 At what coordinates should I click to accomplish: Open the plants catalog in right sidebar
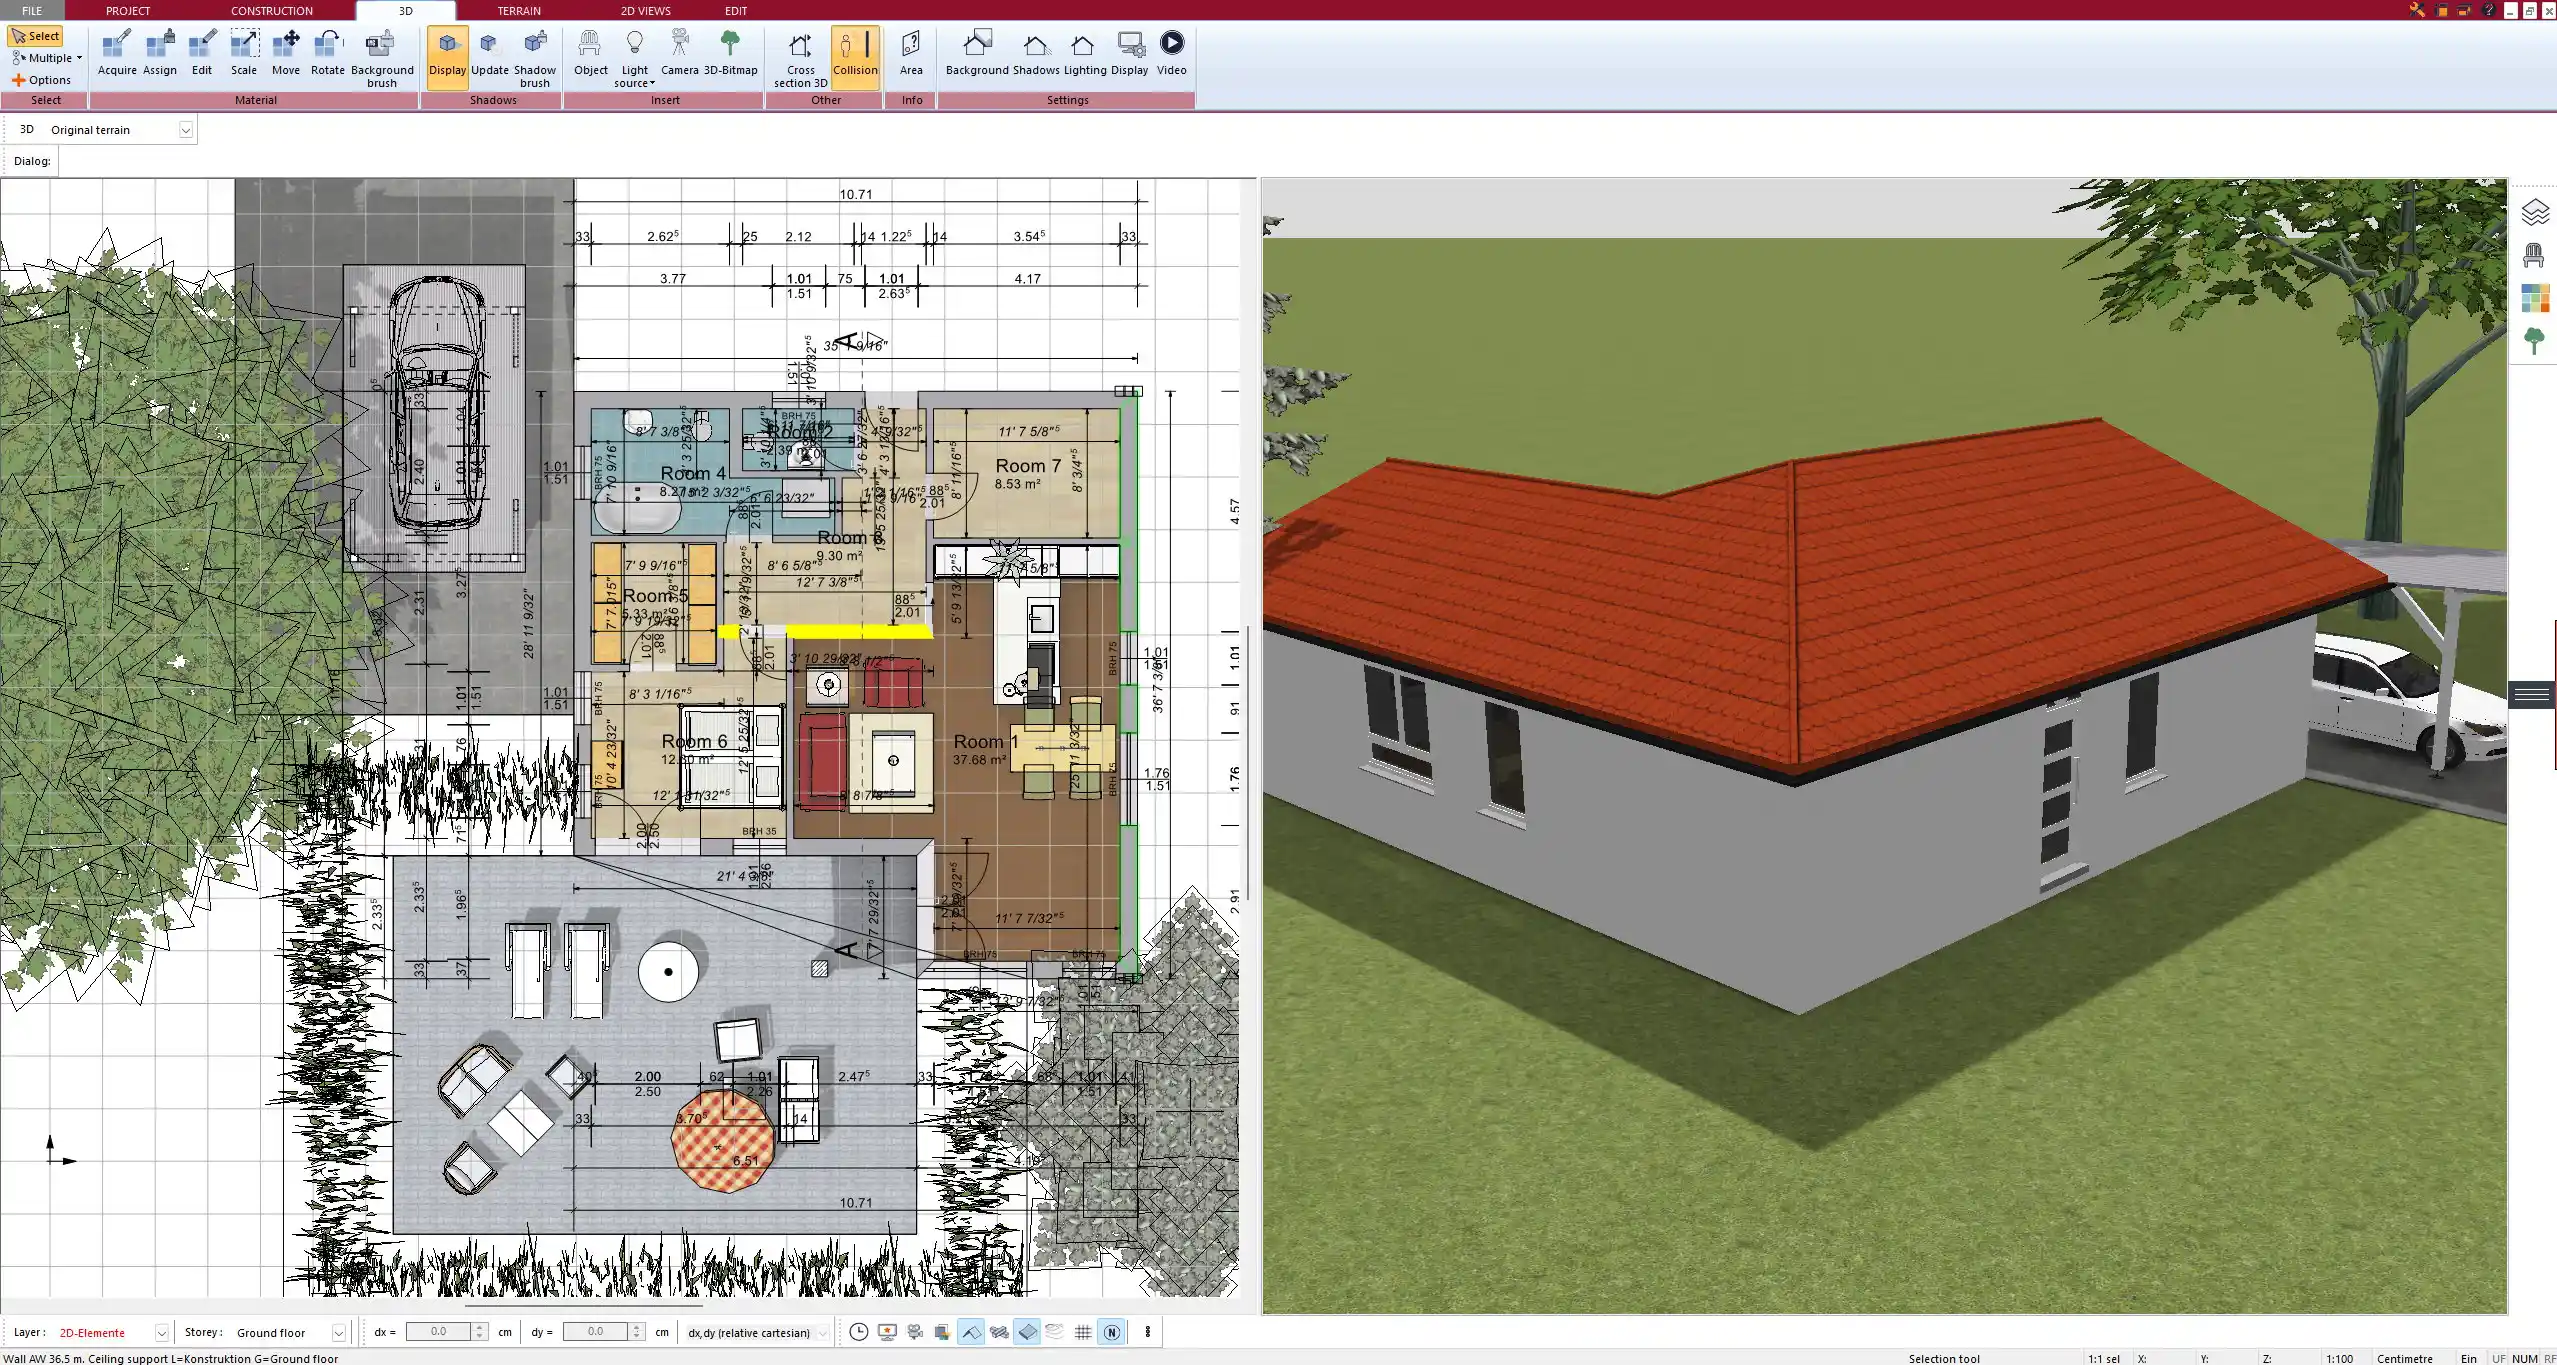click(x=2536, y=340)
